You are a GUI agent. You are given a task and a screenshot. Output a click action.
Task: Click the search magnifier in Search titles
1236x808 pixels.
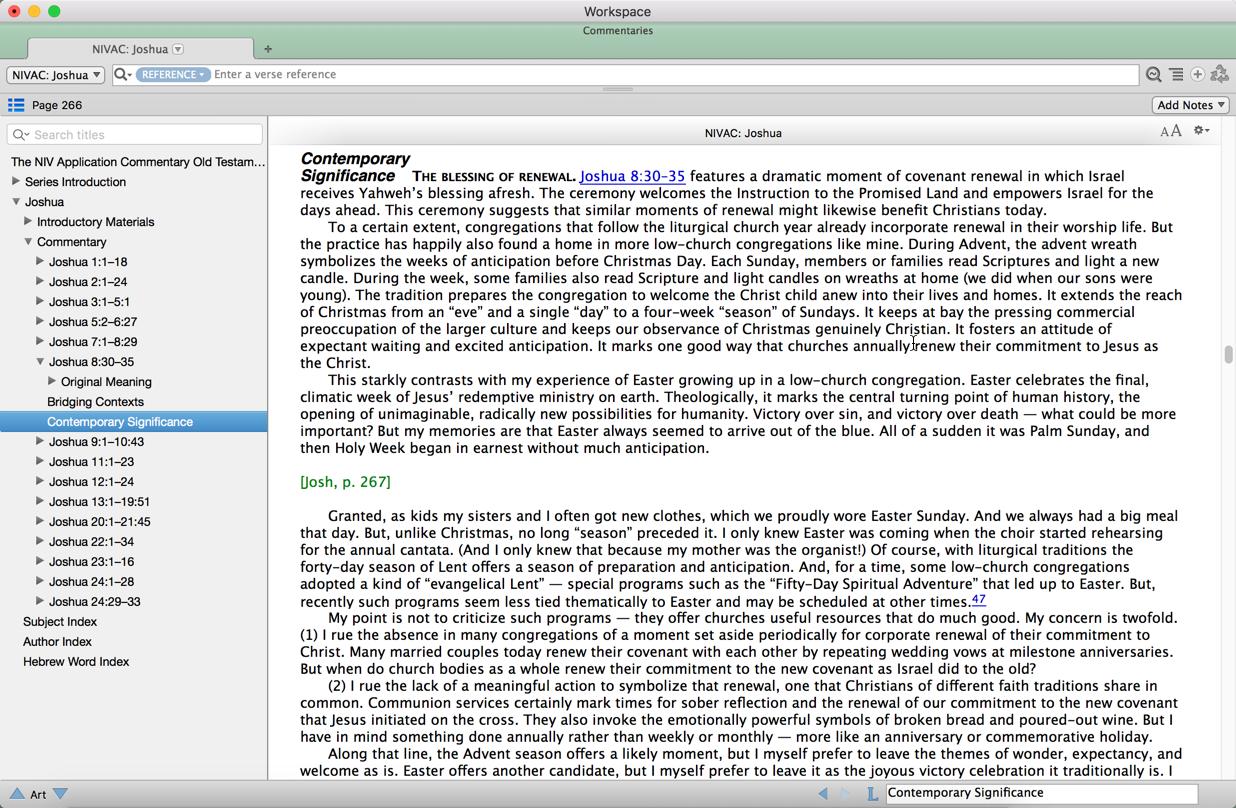pos(20,135)
